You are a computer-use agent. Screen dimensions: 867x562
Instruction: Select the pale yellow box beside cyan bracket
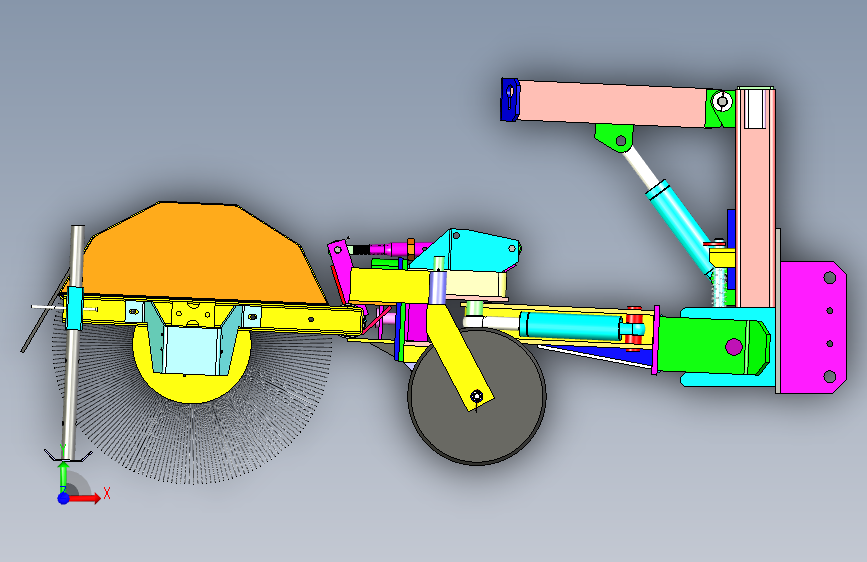(476, 284)
